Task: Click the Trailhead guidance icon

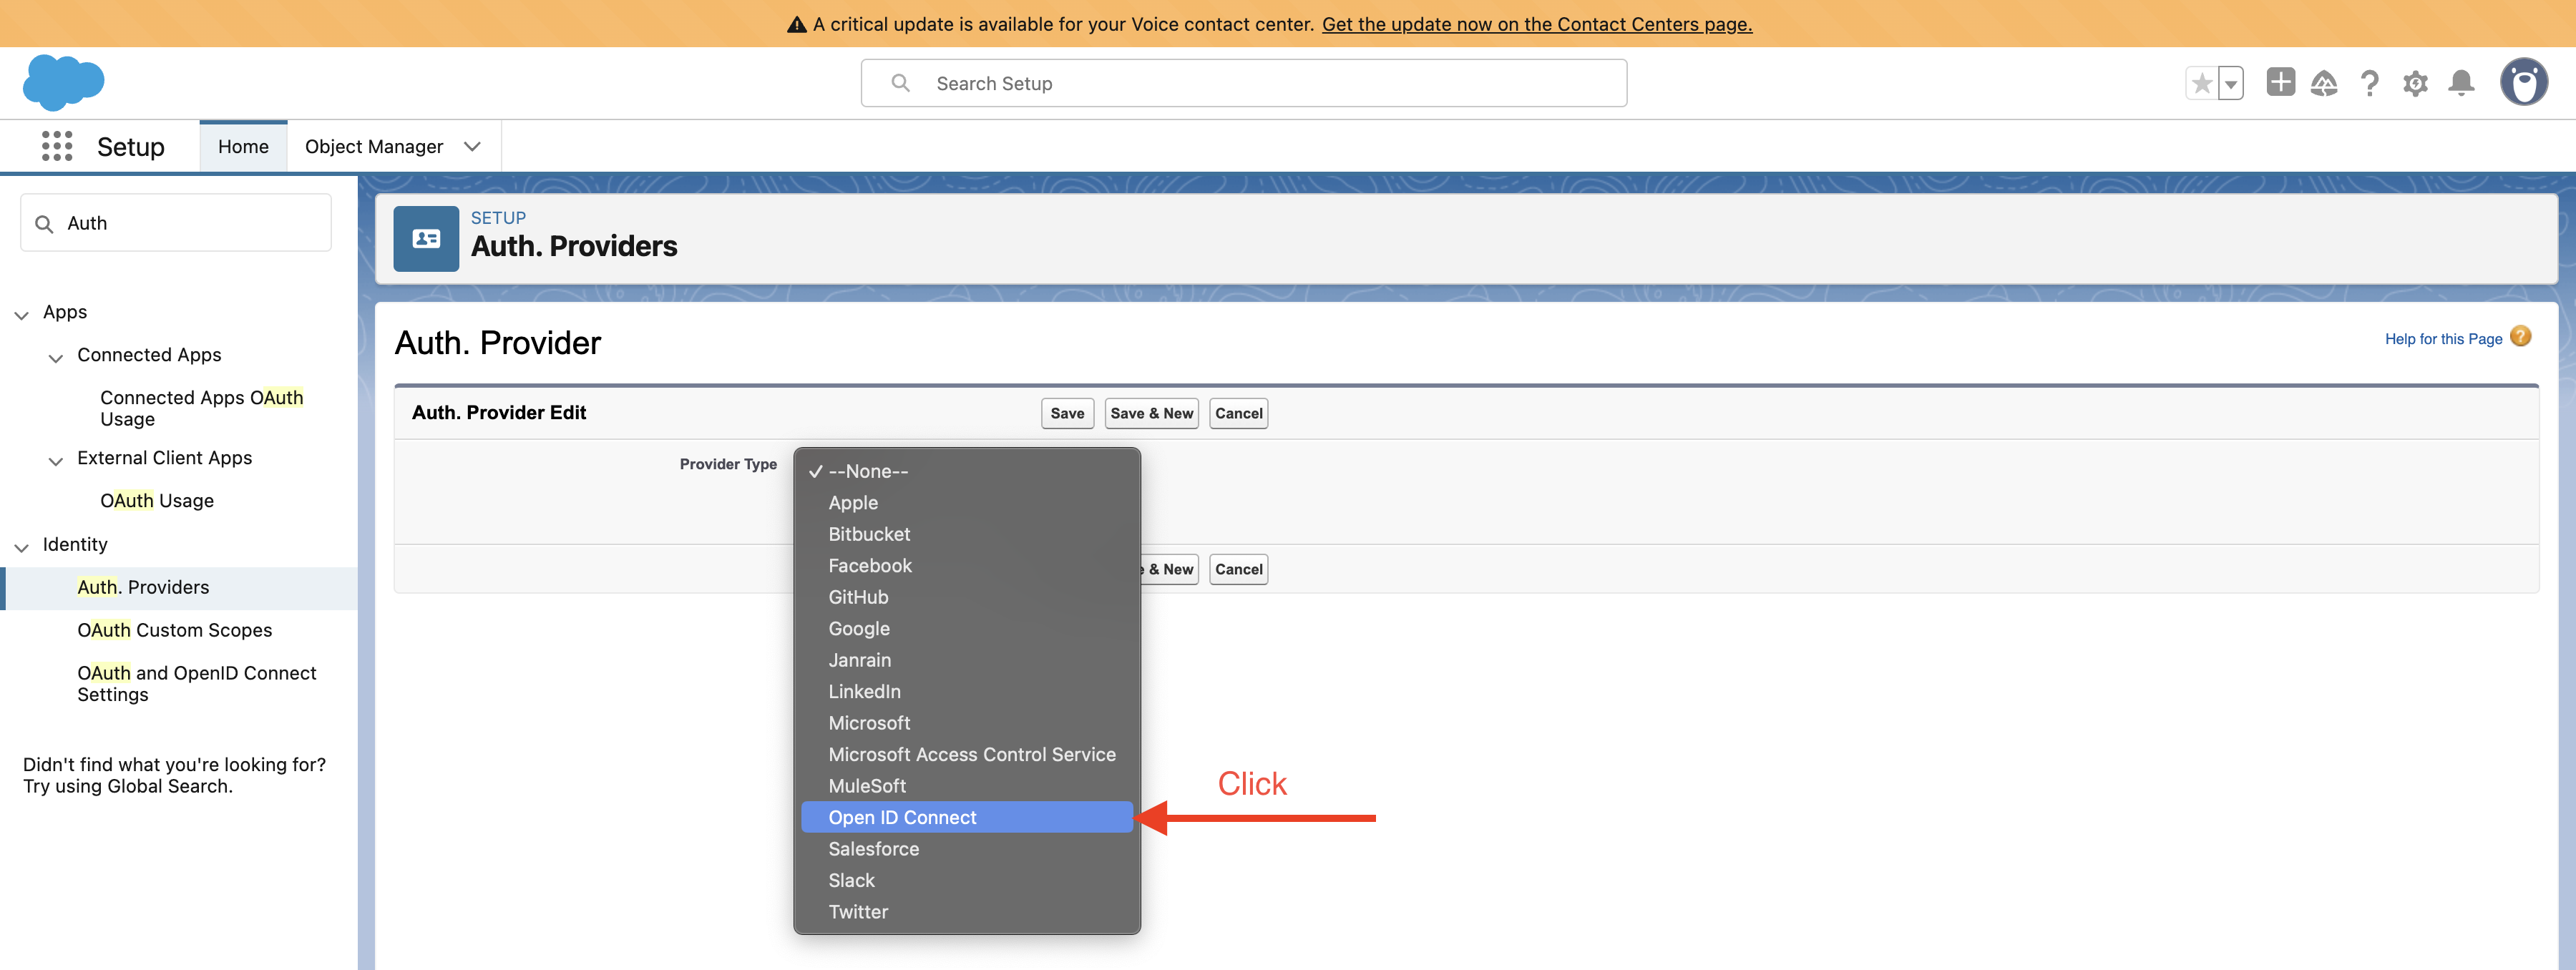Action: (2324, 83)
